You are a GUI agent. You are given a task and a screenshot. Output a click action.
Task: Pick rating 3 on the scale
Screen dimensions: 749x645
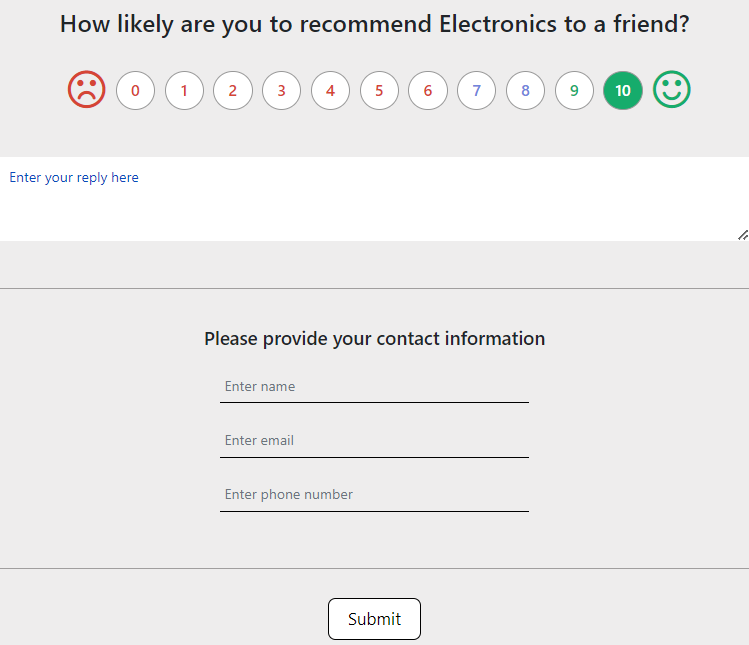point(281,91)
